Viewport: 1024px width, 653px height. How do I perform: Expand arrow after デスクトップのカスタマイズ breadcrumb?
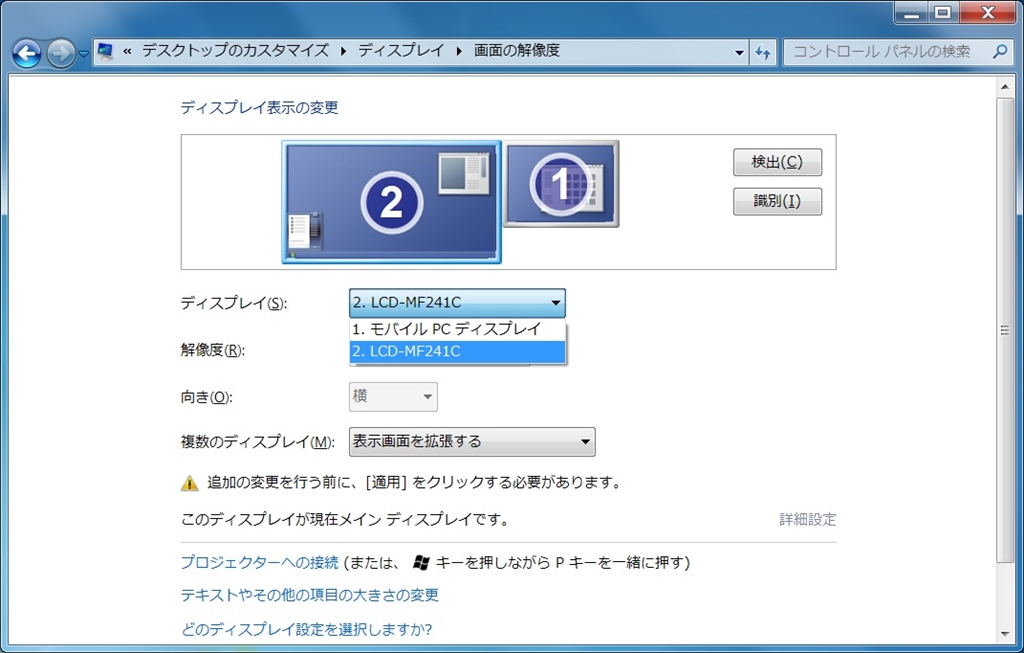click(x=344, y=51)
